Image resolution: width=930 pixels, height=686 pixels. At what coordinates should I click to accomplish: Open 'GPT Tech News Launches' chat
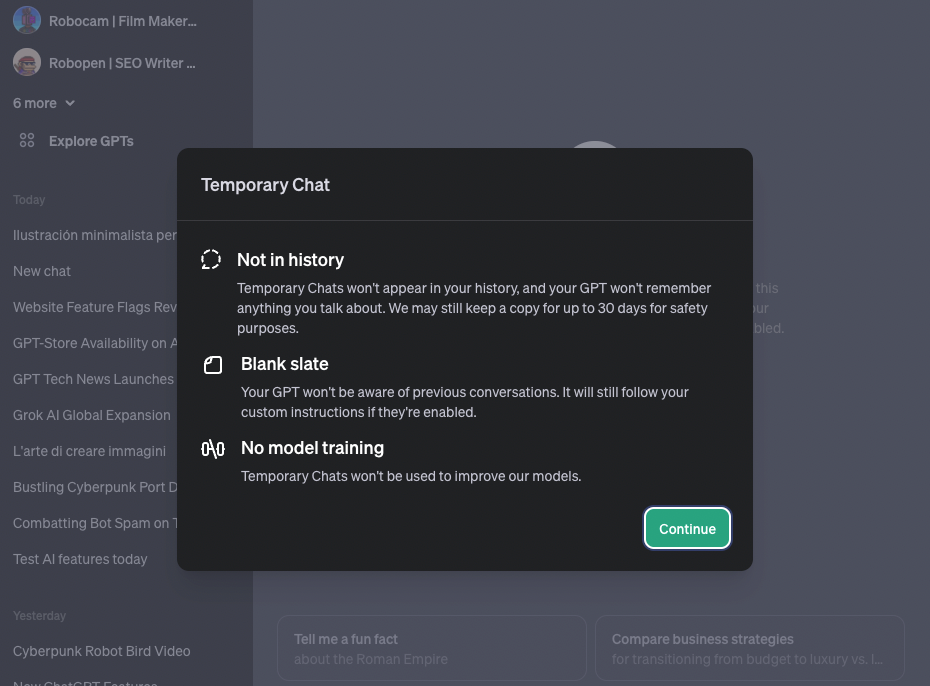point(93,379)
